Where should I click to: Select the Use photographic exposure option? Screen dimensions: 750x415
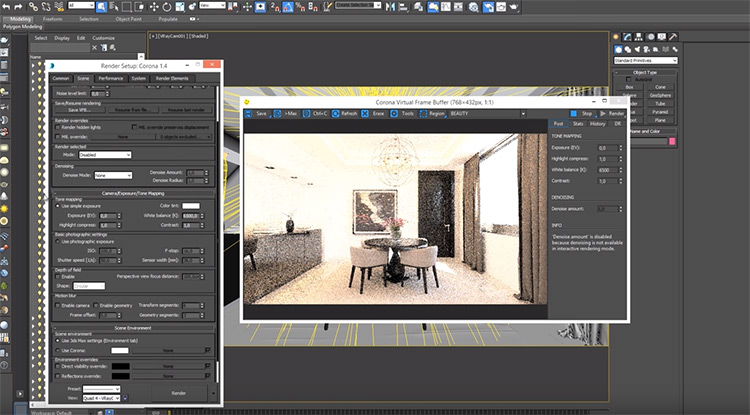click(57, 241)
